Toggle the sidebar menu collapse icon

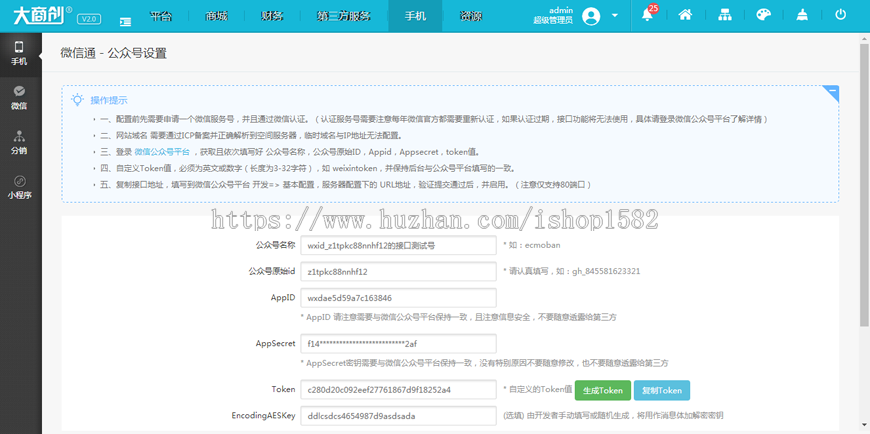click(x=126, y=22)
